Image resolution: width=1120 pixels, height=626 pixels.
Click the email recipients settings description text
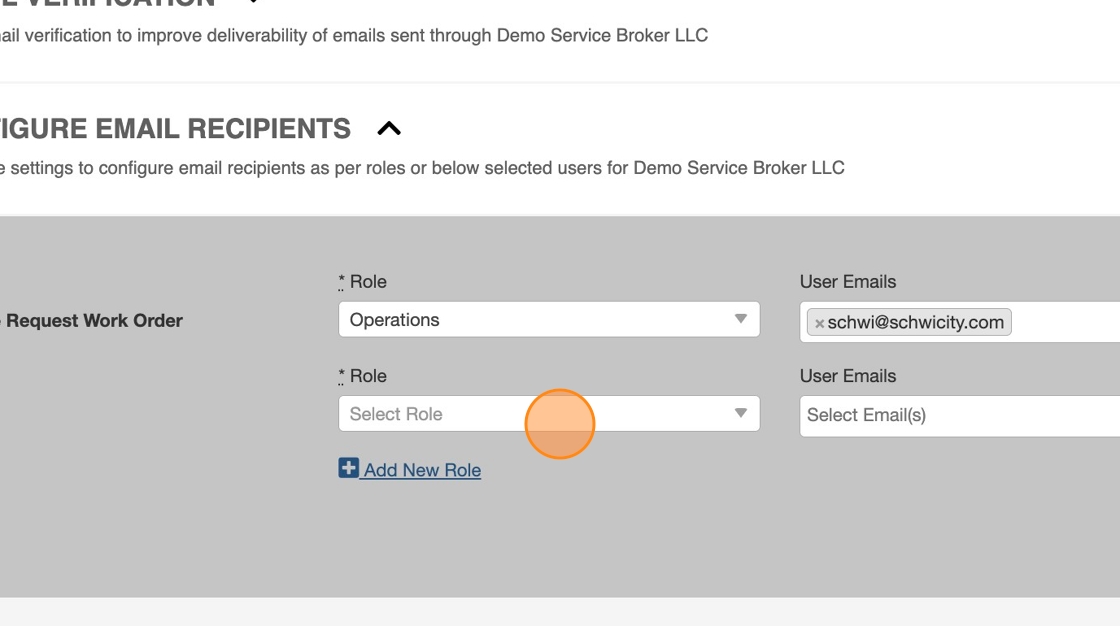[x=420, y=168]
